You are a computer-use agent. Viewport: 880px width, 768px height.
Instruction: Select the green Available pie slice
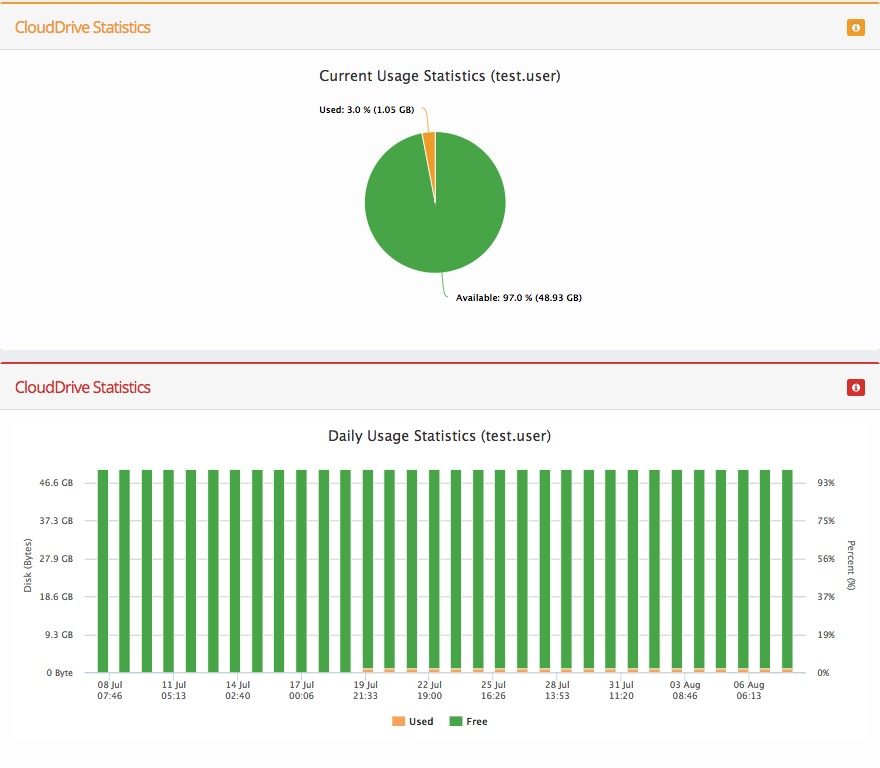coord(435,220)
